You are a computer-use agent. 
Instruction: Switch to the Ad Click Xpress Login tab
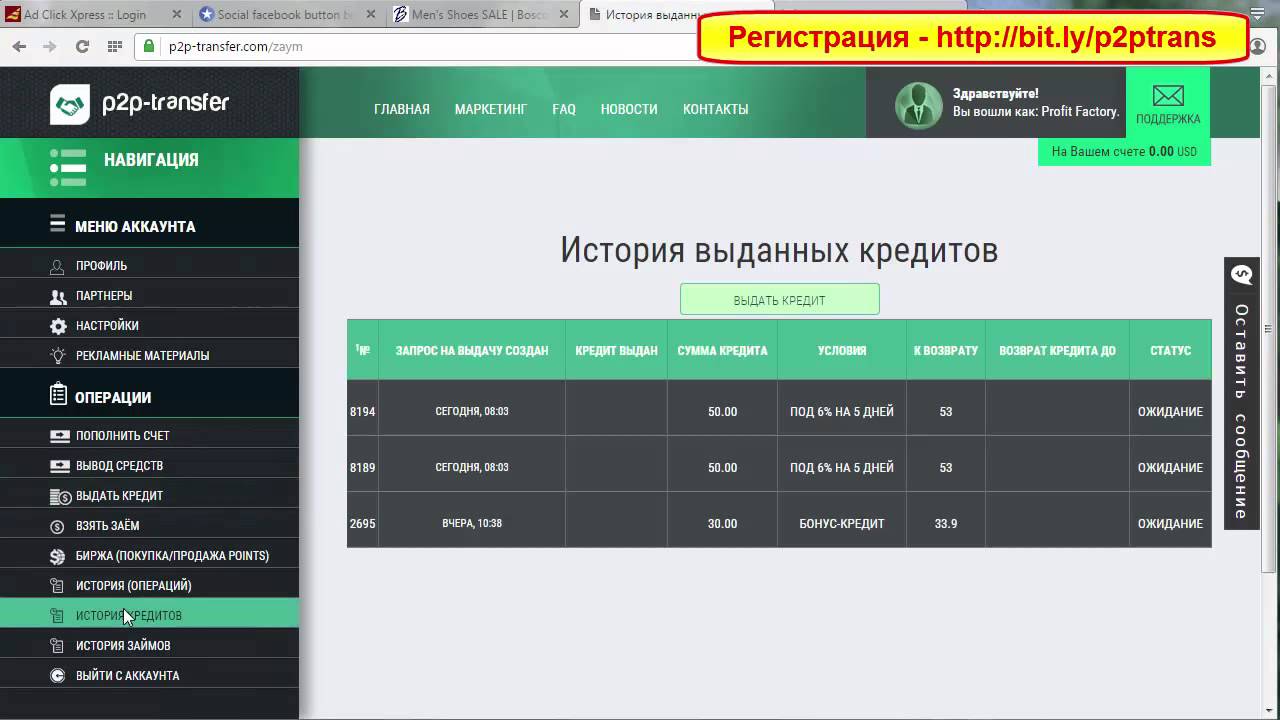click(x=90, y=15)
